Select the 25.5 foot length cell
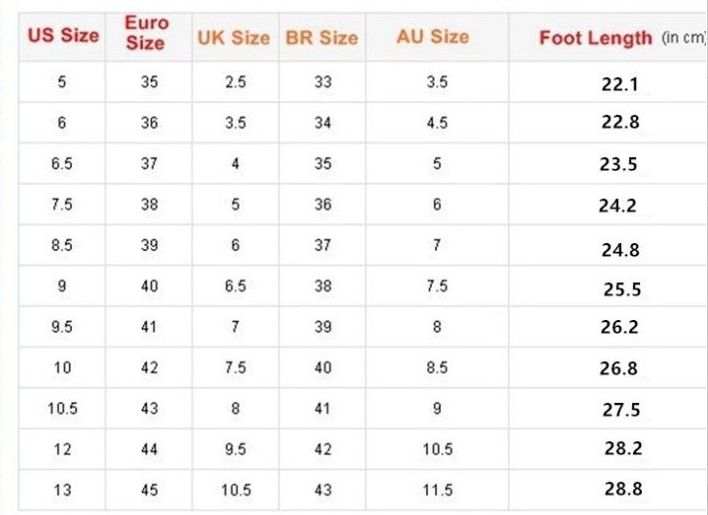The height and width of the screenshot is (515, 708). [x=621, y=290]
